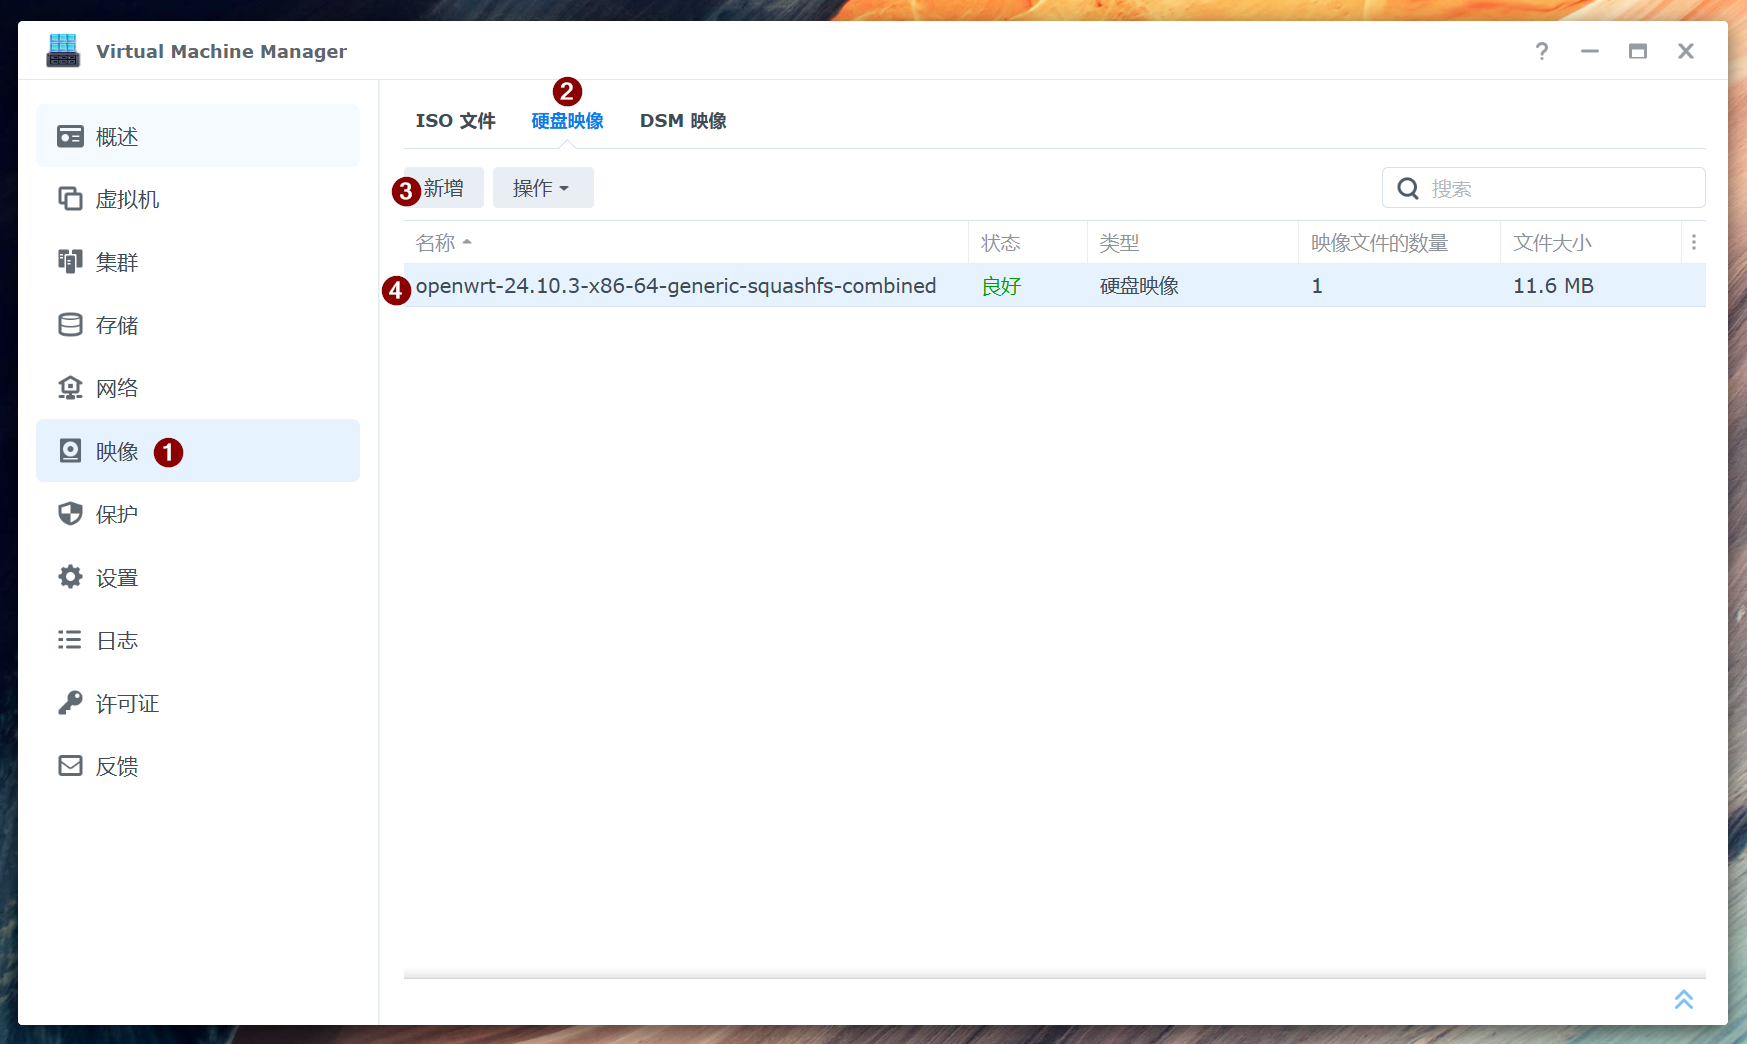Collapse the list with the double chevron
The image size is (1747, 1044).
tap(1683, 999)
